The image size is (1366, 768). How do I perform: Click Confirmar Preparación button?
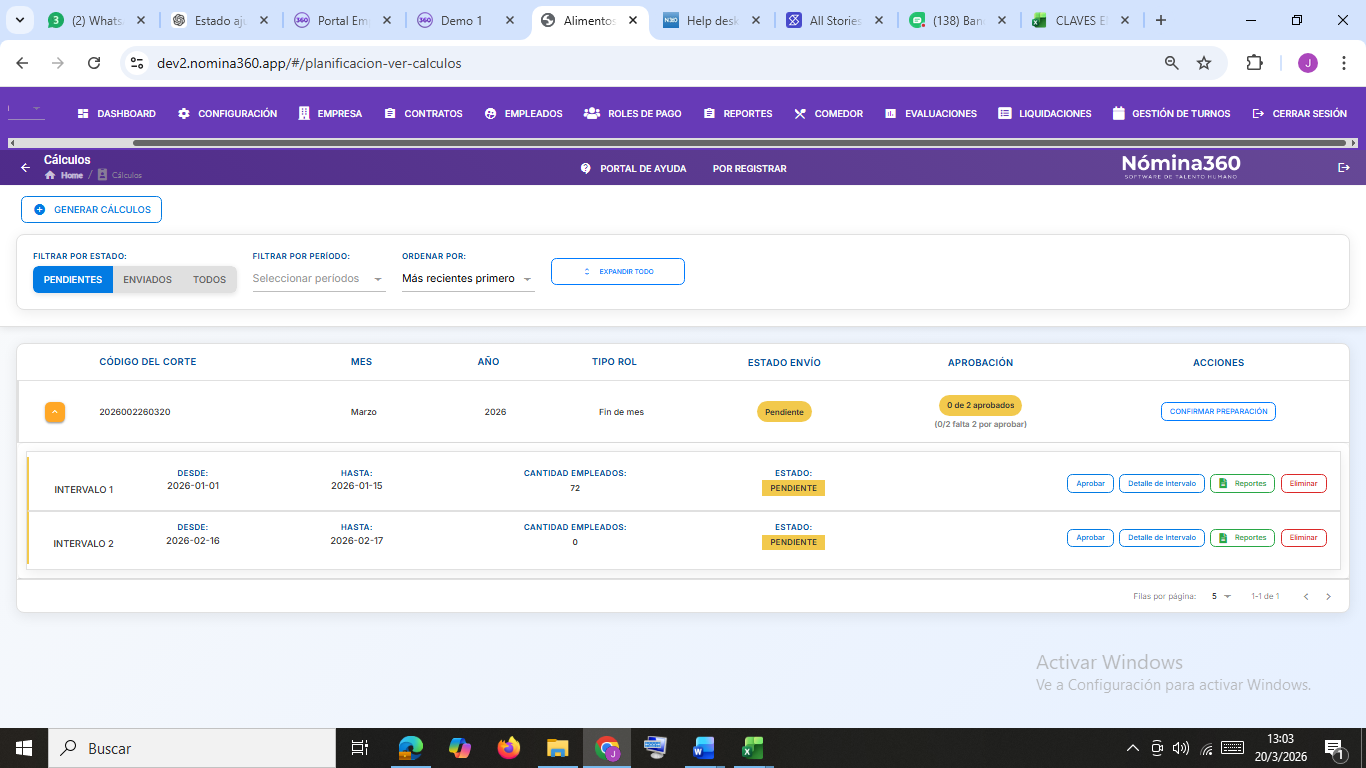[1218, 412]
